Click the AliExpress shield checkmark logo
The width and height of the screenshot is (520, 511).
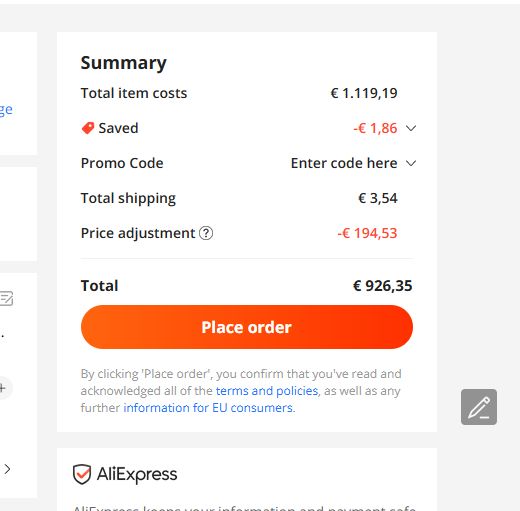82,474
